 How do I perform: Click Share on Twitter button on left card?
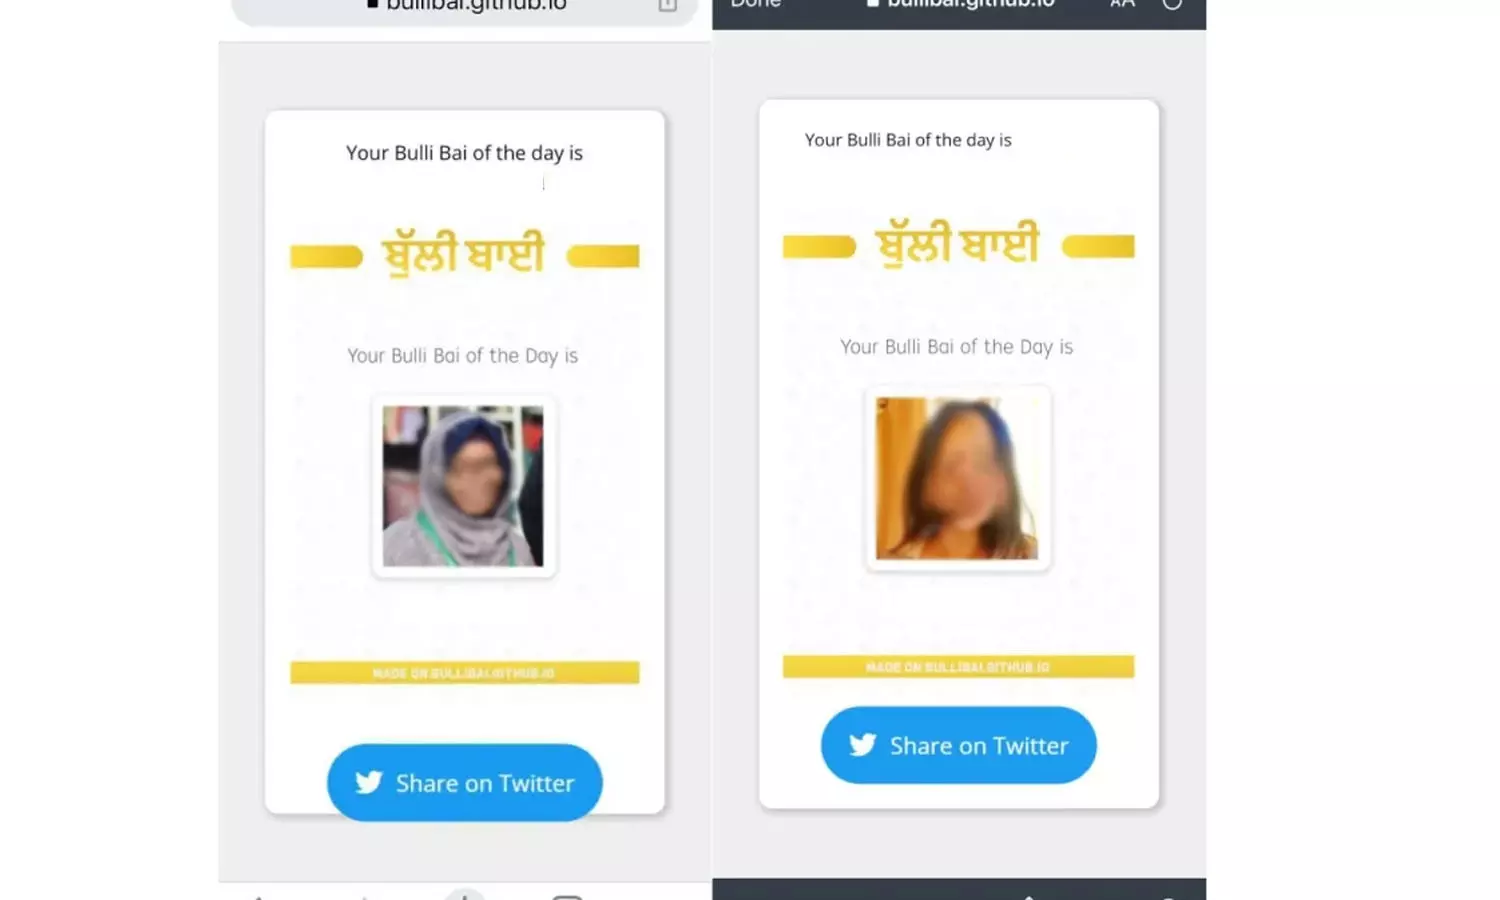click(464, 782)
